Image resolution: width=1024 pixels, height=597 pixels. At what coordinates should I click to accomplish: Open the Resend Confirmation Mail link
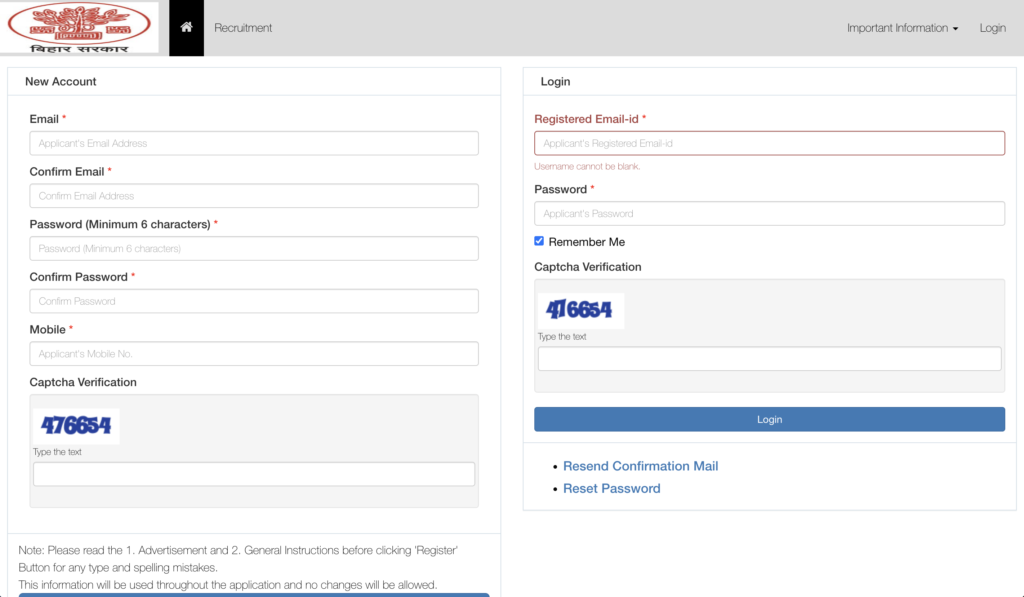point(641,466)
